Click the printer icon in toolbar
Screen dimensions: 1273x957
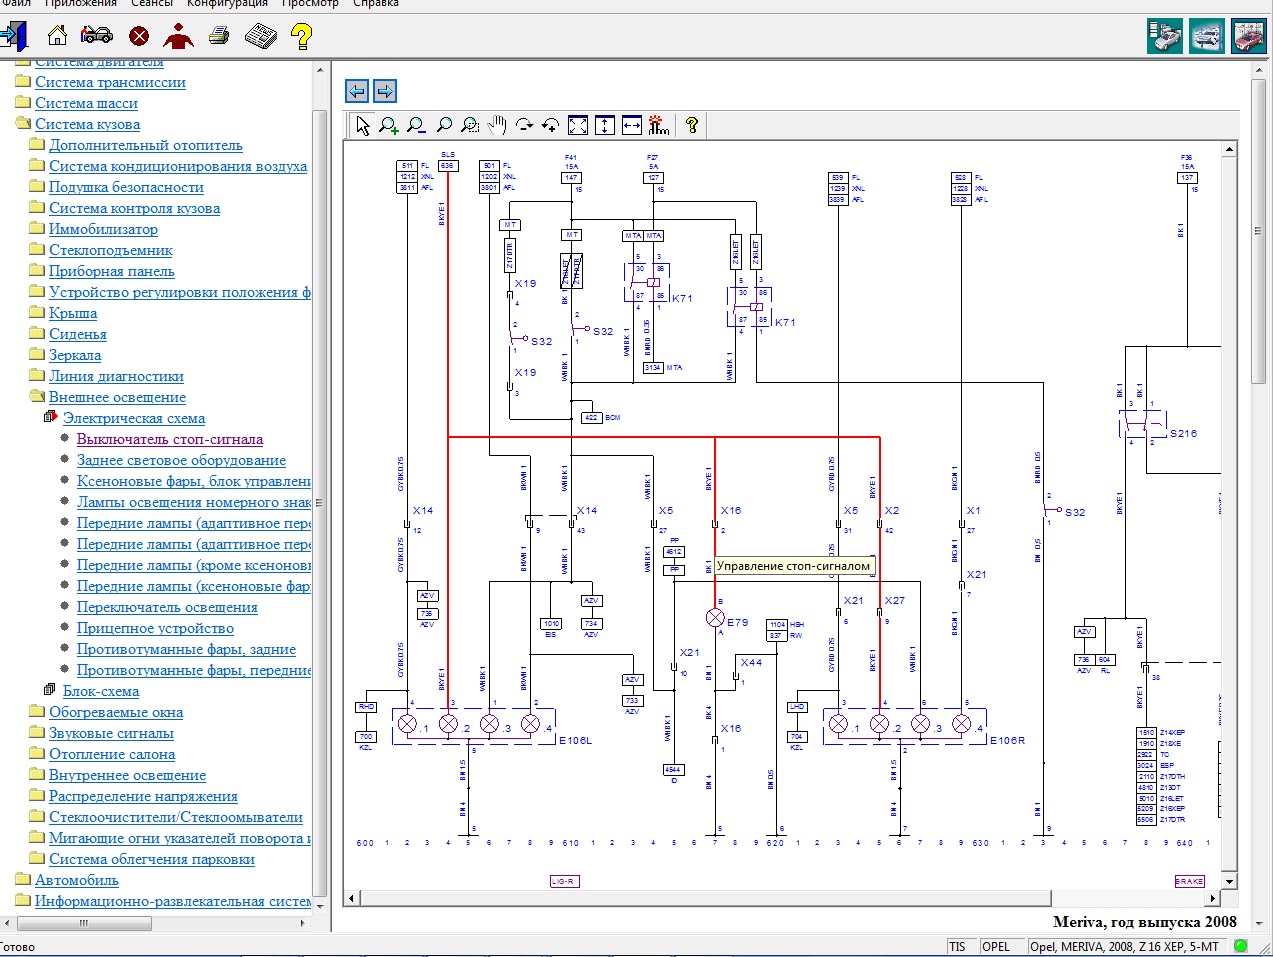219,37
